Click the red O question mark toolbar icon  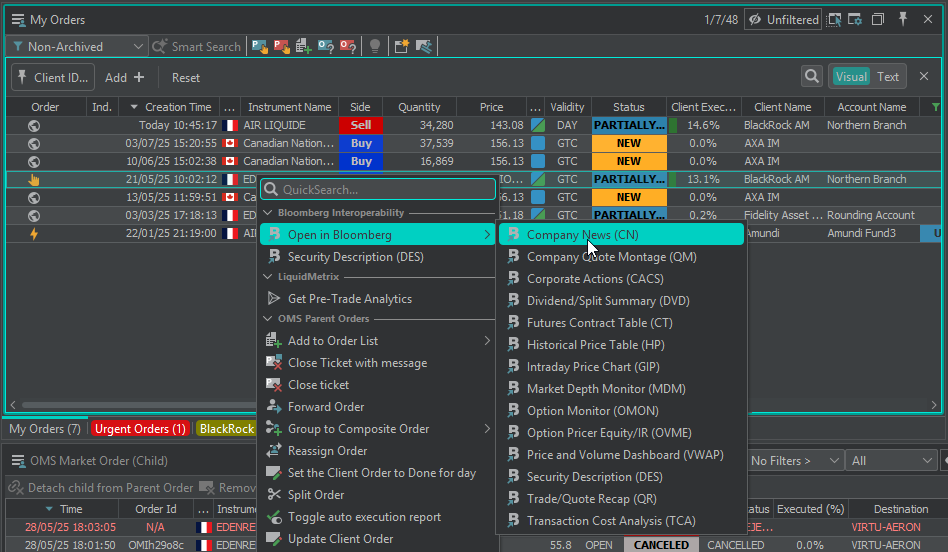[x=348, y=47]
